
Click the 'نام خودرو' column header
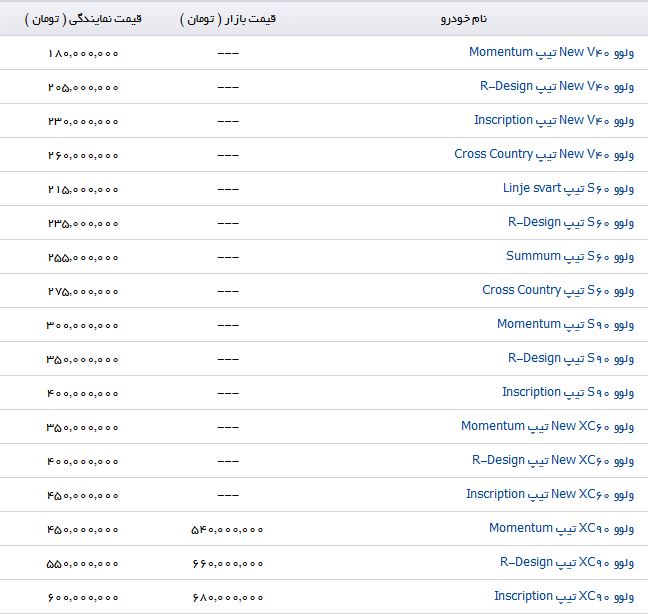(464, 19)
